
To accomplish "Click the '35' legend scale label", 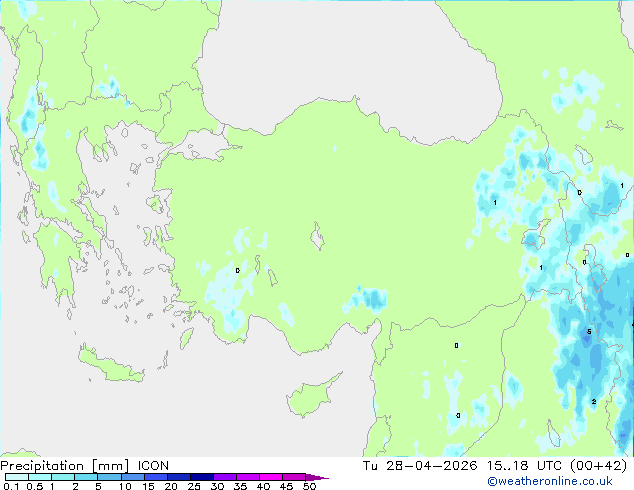I will tap(240, 486).
